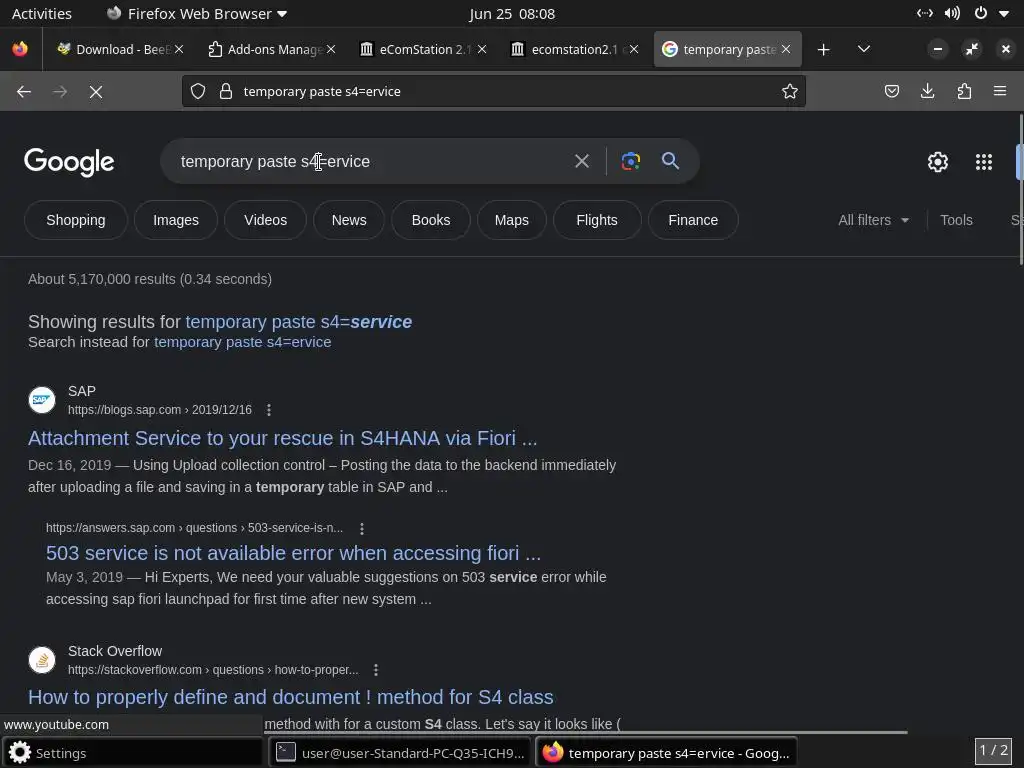Viewport: 1024px width, 768px height.
Task: Open the downloads panel
Action: (x=927, y=91)
